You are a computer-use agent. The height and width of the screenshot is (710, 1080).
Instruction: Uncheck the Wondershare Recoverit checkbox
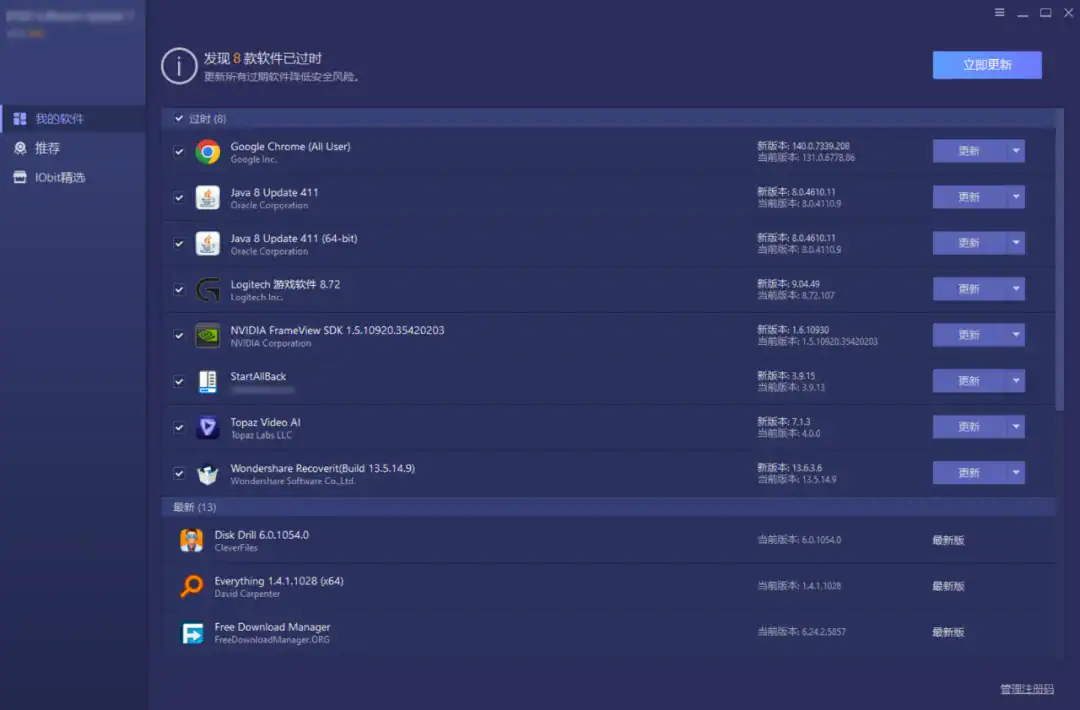179,473
